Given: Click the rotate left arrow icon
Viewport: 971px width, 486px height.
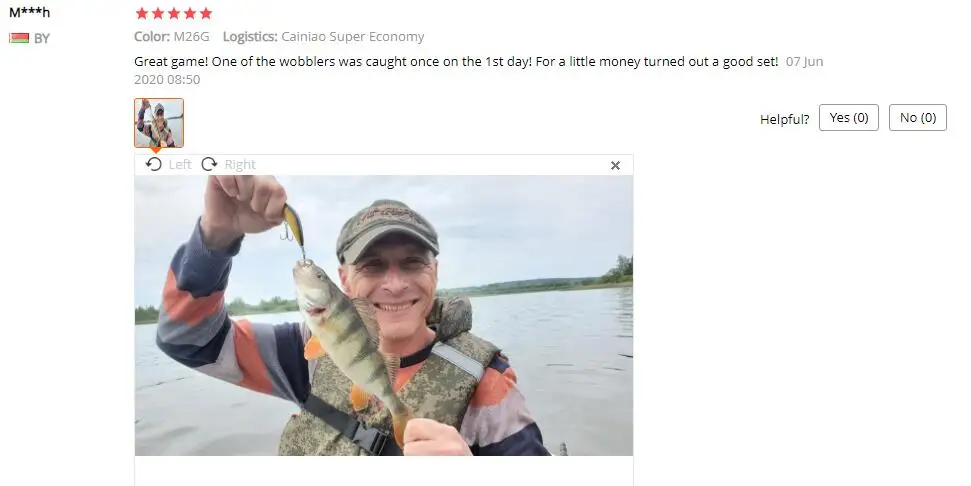Looking at the screenshot, I should (x=154, y=164).
